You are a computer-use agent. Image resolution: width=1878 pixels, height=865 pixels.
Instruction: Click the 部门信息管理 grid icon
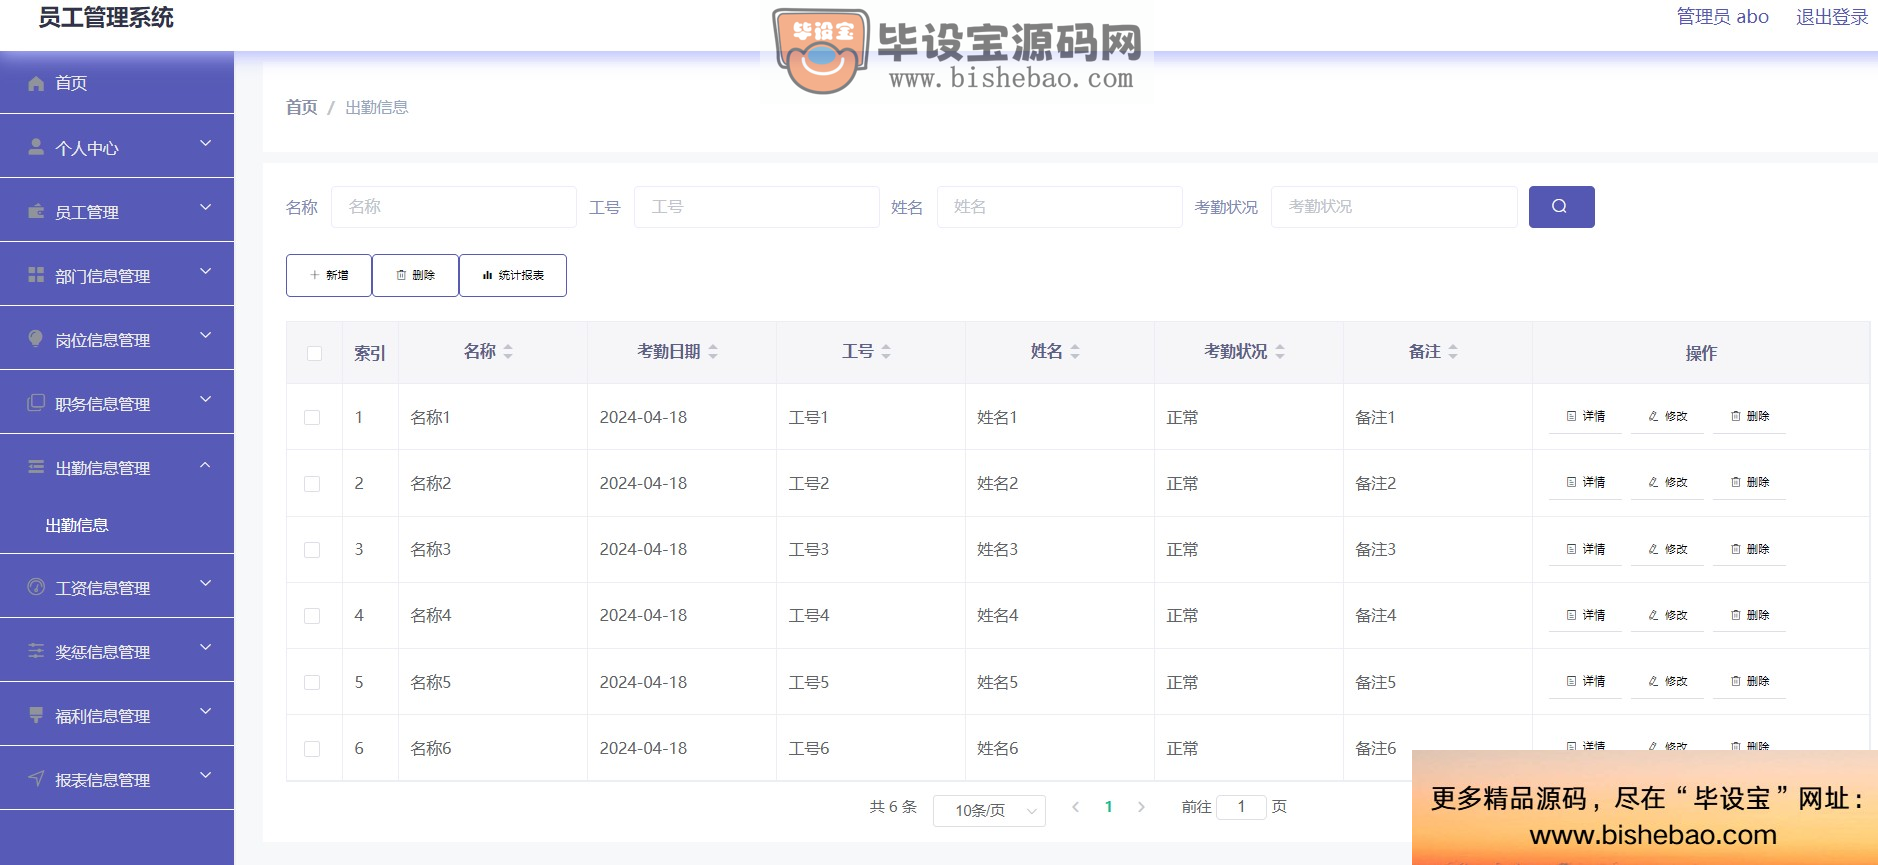[x=36, y=275]
